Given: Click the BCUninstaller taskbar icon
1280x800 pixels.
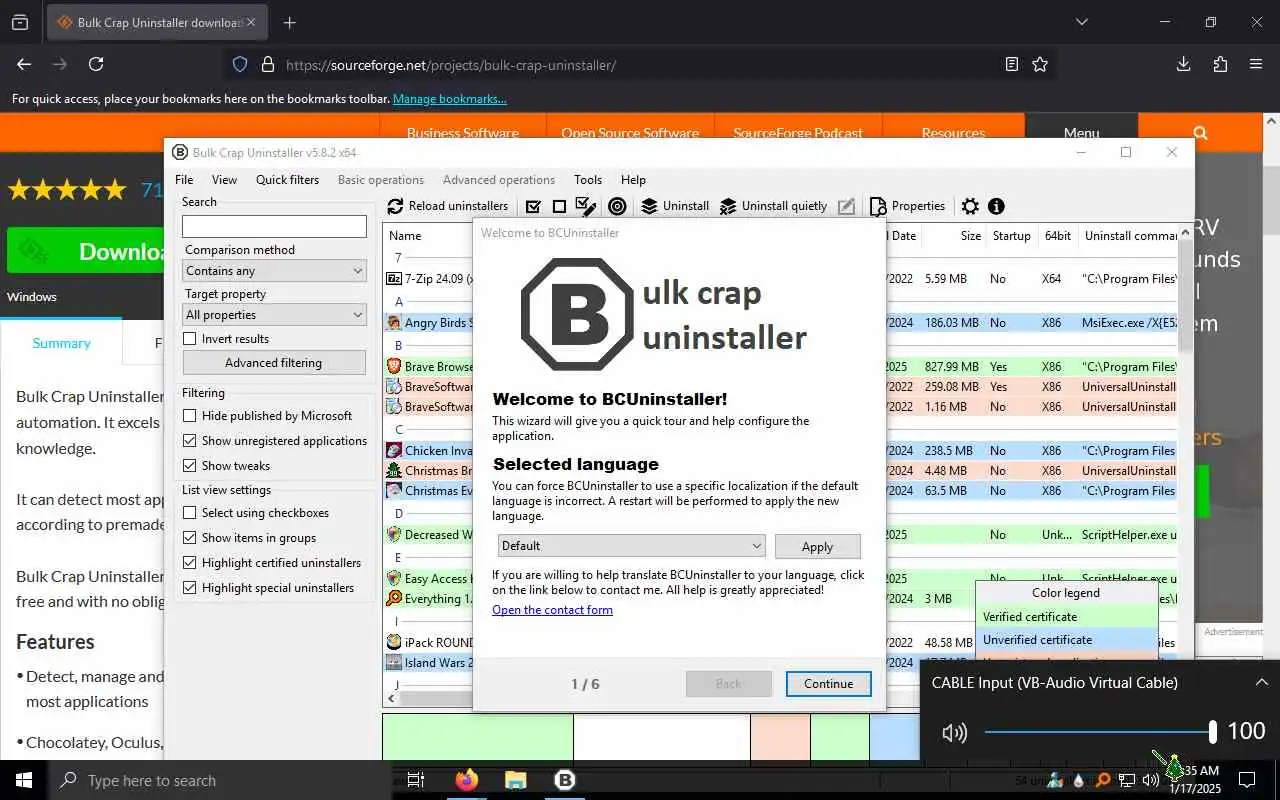Looking at the screenshot, I should (x=564, y=780).
